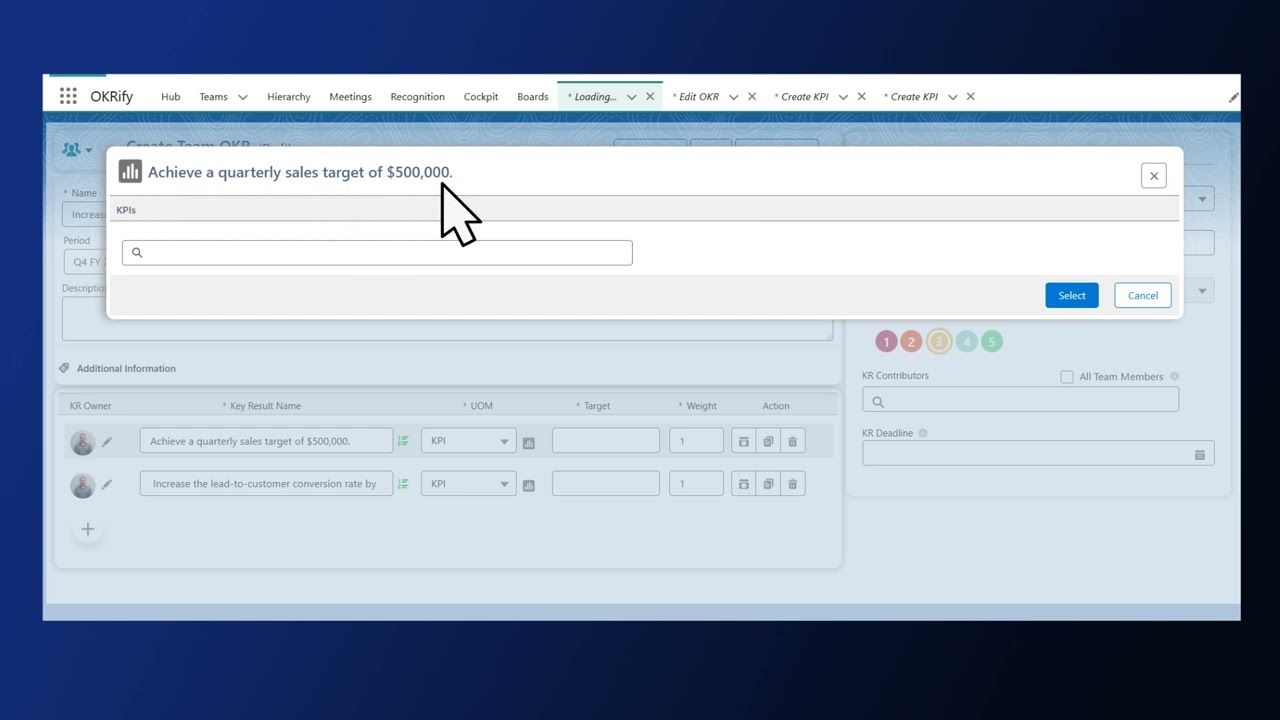
Task: Open chevron menu on Loading tab
Action: coord(631,97)
